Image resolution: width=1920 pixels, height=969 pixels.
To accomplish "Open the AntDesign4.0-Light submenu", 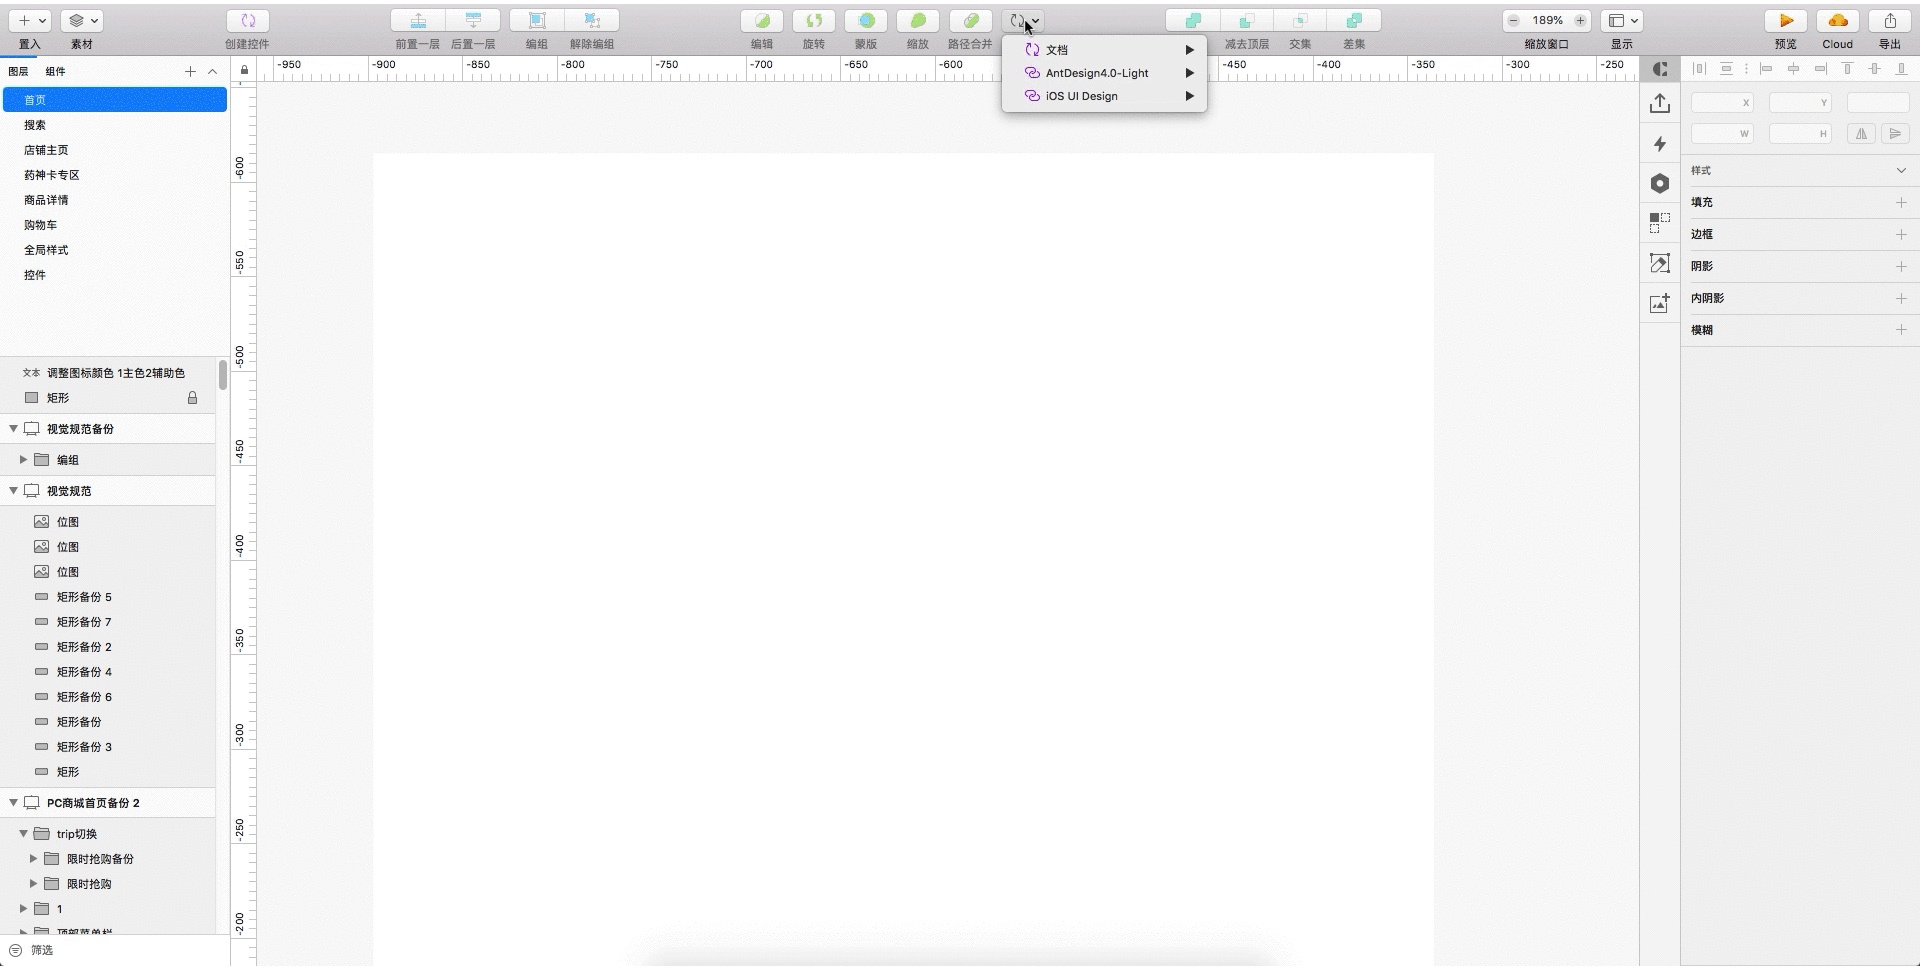I will pyautogui.click(x=1105, y=73).
